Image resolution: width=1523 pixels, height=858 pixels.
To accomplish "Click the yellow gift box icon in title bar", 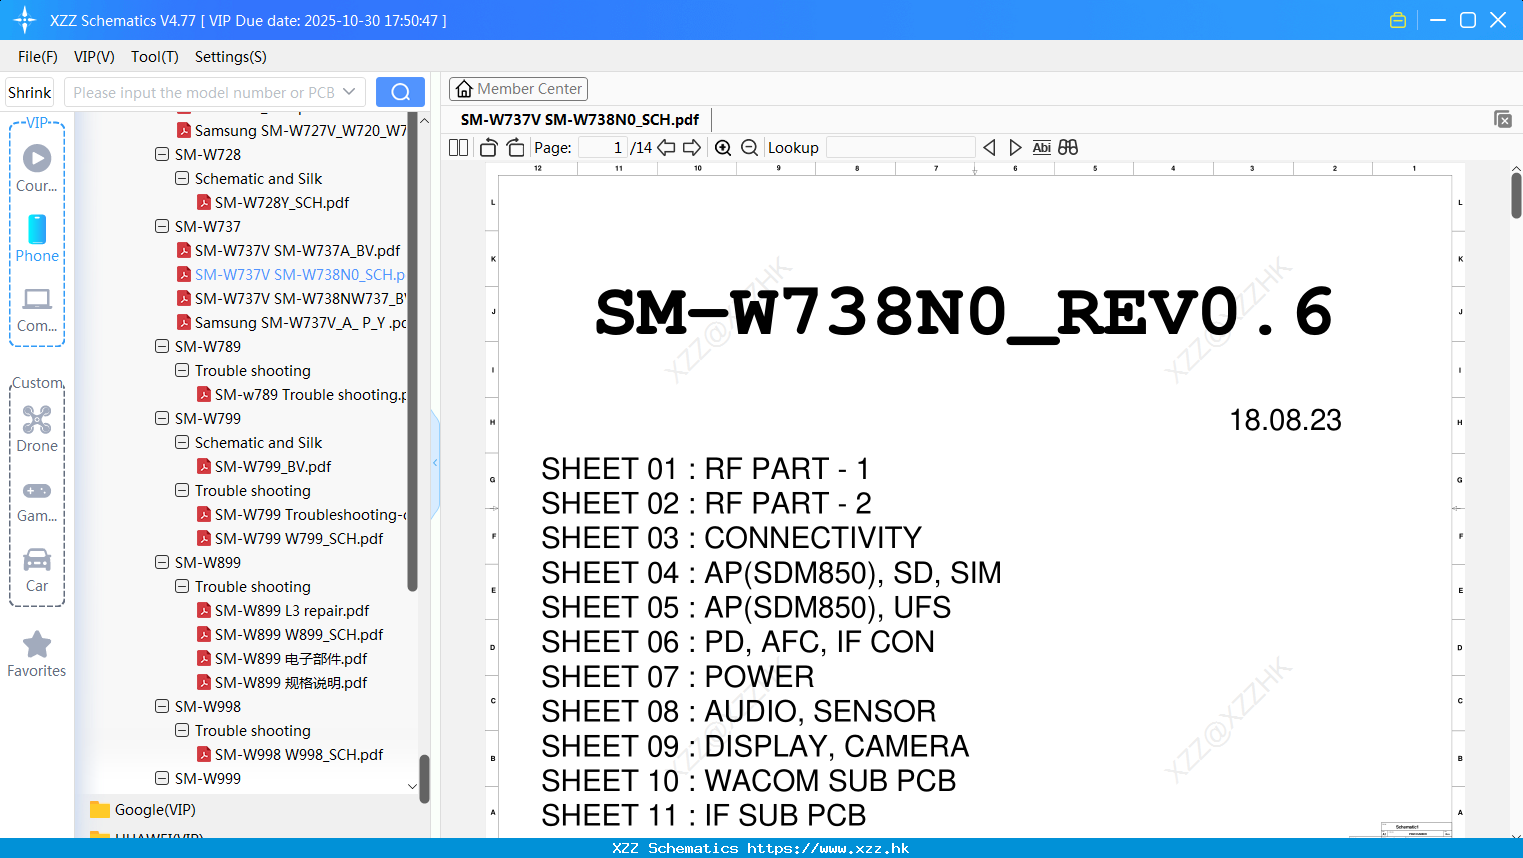I will pos(1398,20).
